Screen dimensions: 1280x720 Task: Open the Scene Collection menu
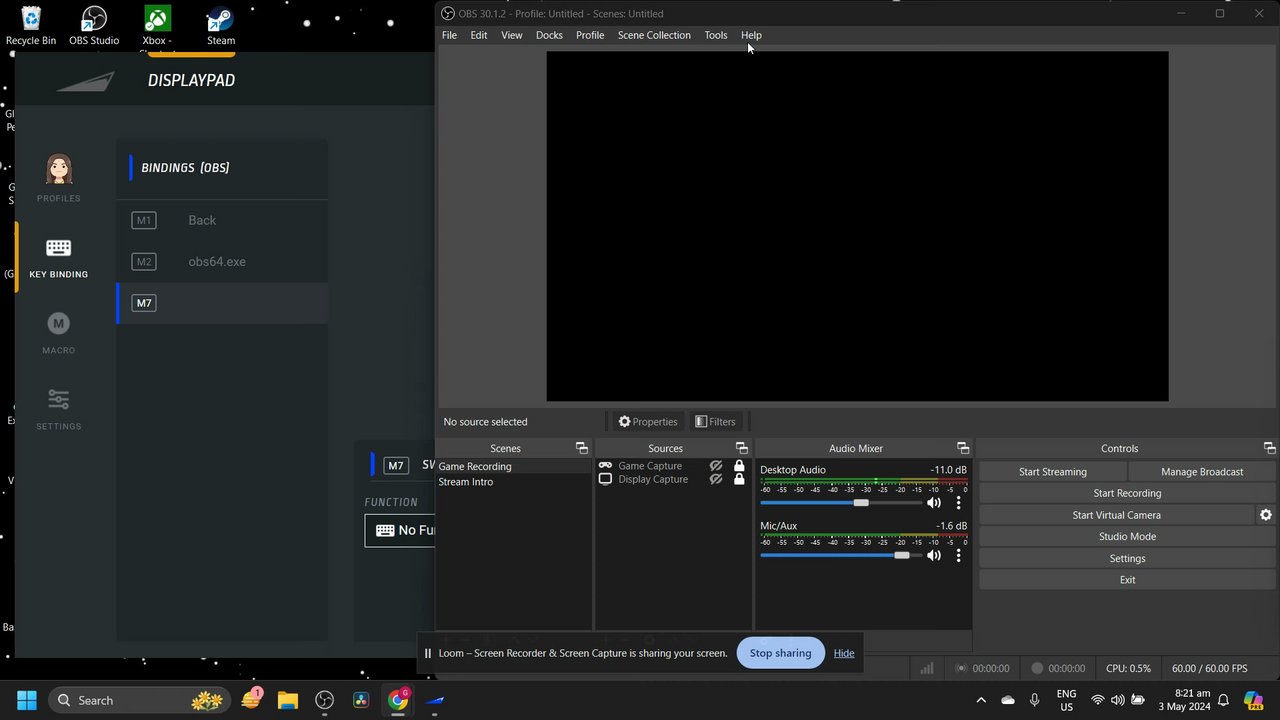coord(654,35)
